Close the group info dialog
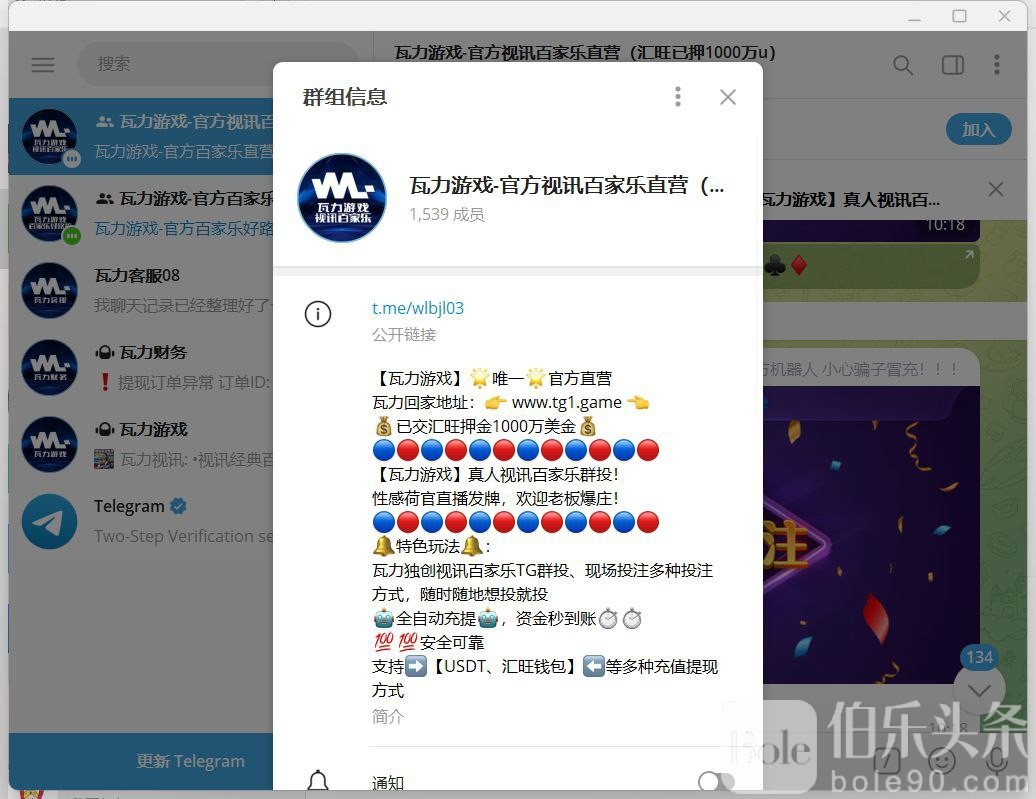Viewport: 1036px width, 799px height. coord(728,97)
